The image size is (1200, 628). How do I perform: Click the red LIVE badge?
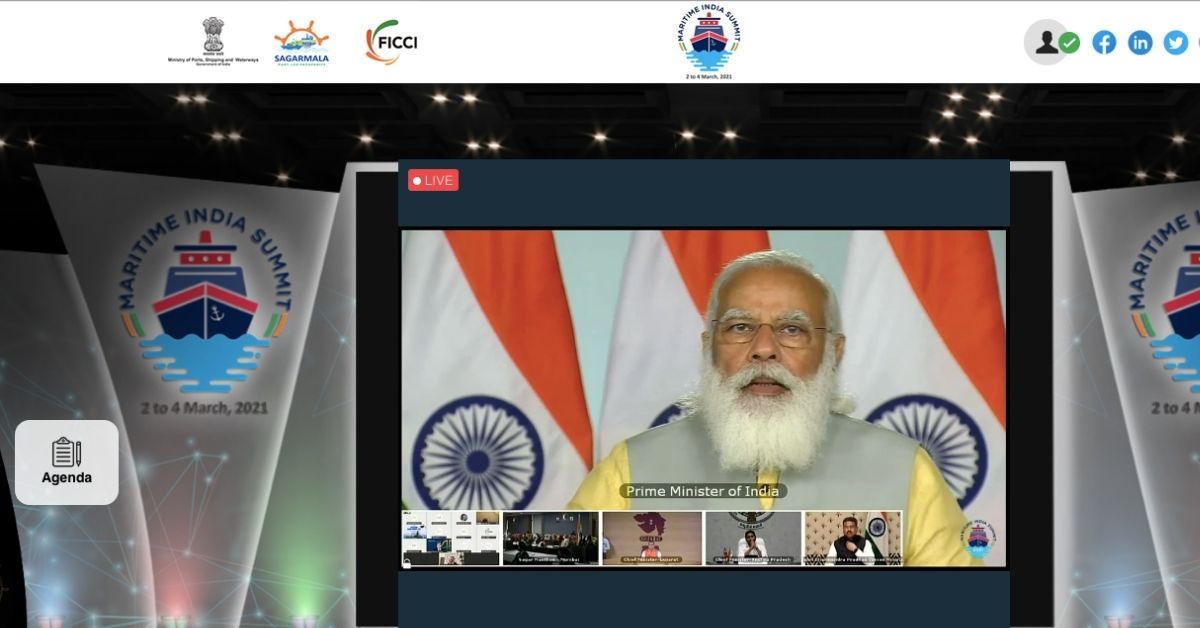click(433, 180)
